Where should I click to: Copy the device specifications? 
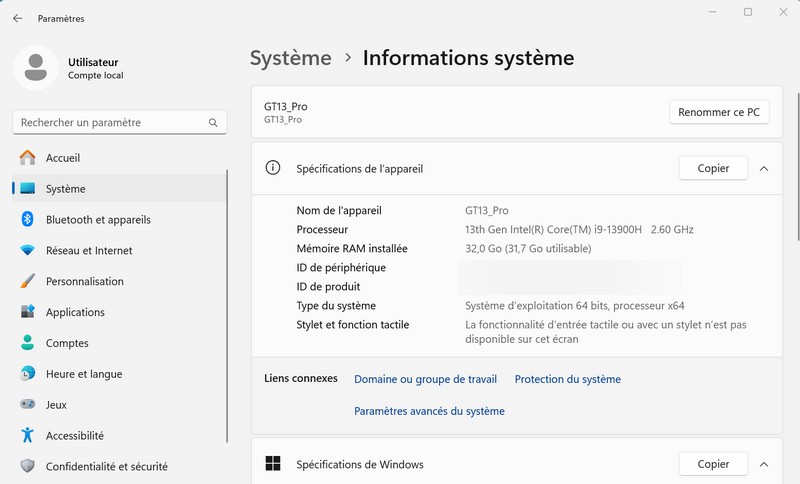click(713, 169)
